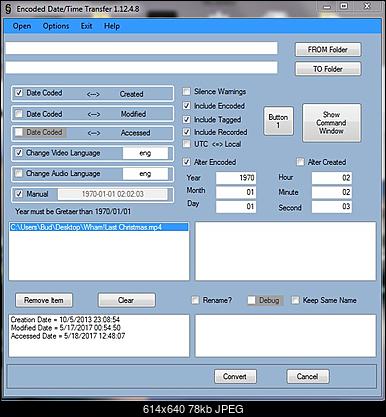Click video language eng field
This screenshot has width=386, height=417.
coord(145,153)
